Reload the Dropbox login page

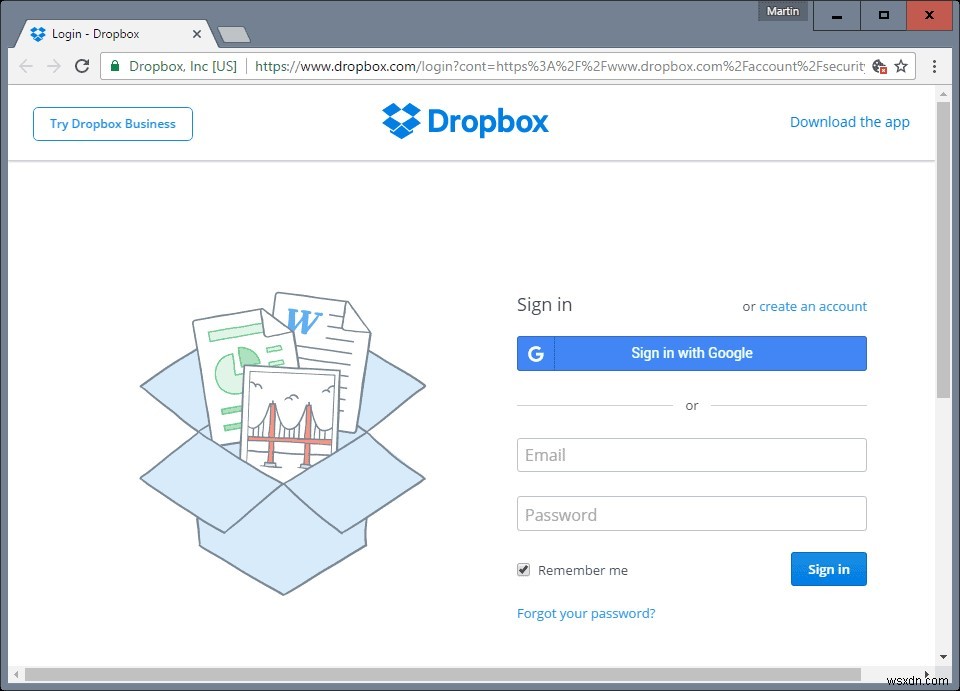tap(82, 66)
